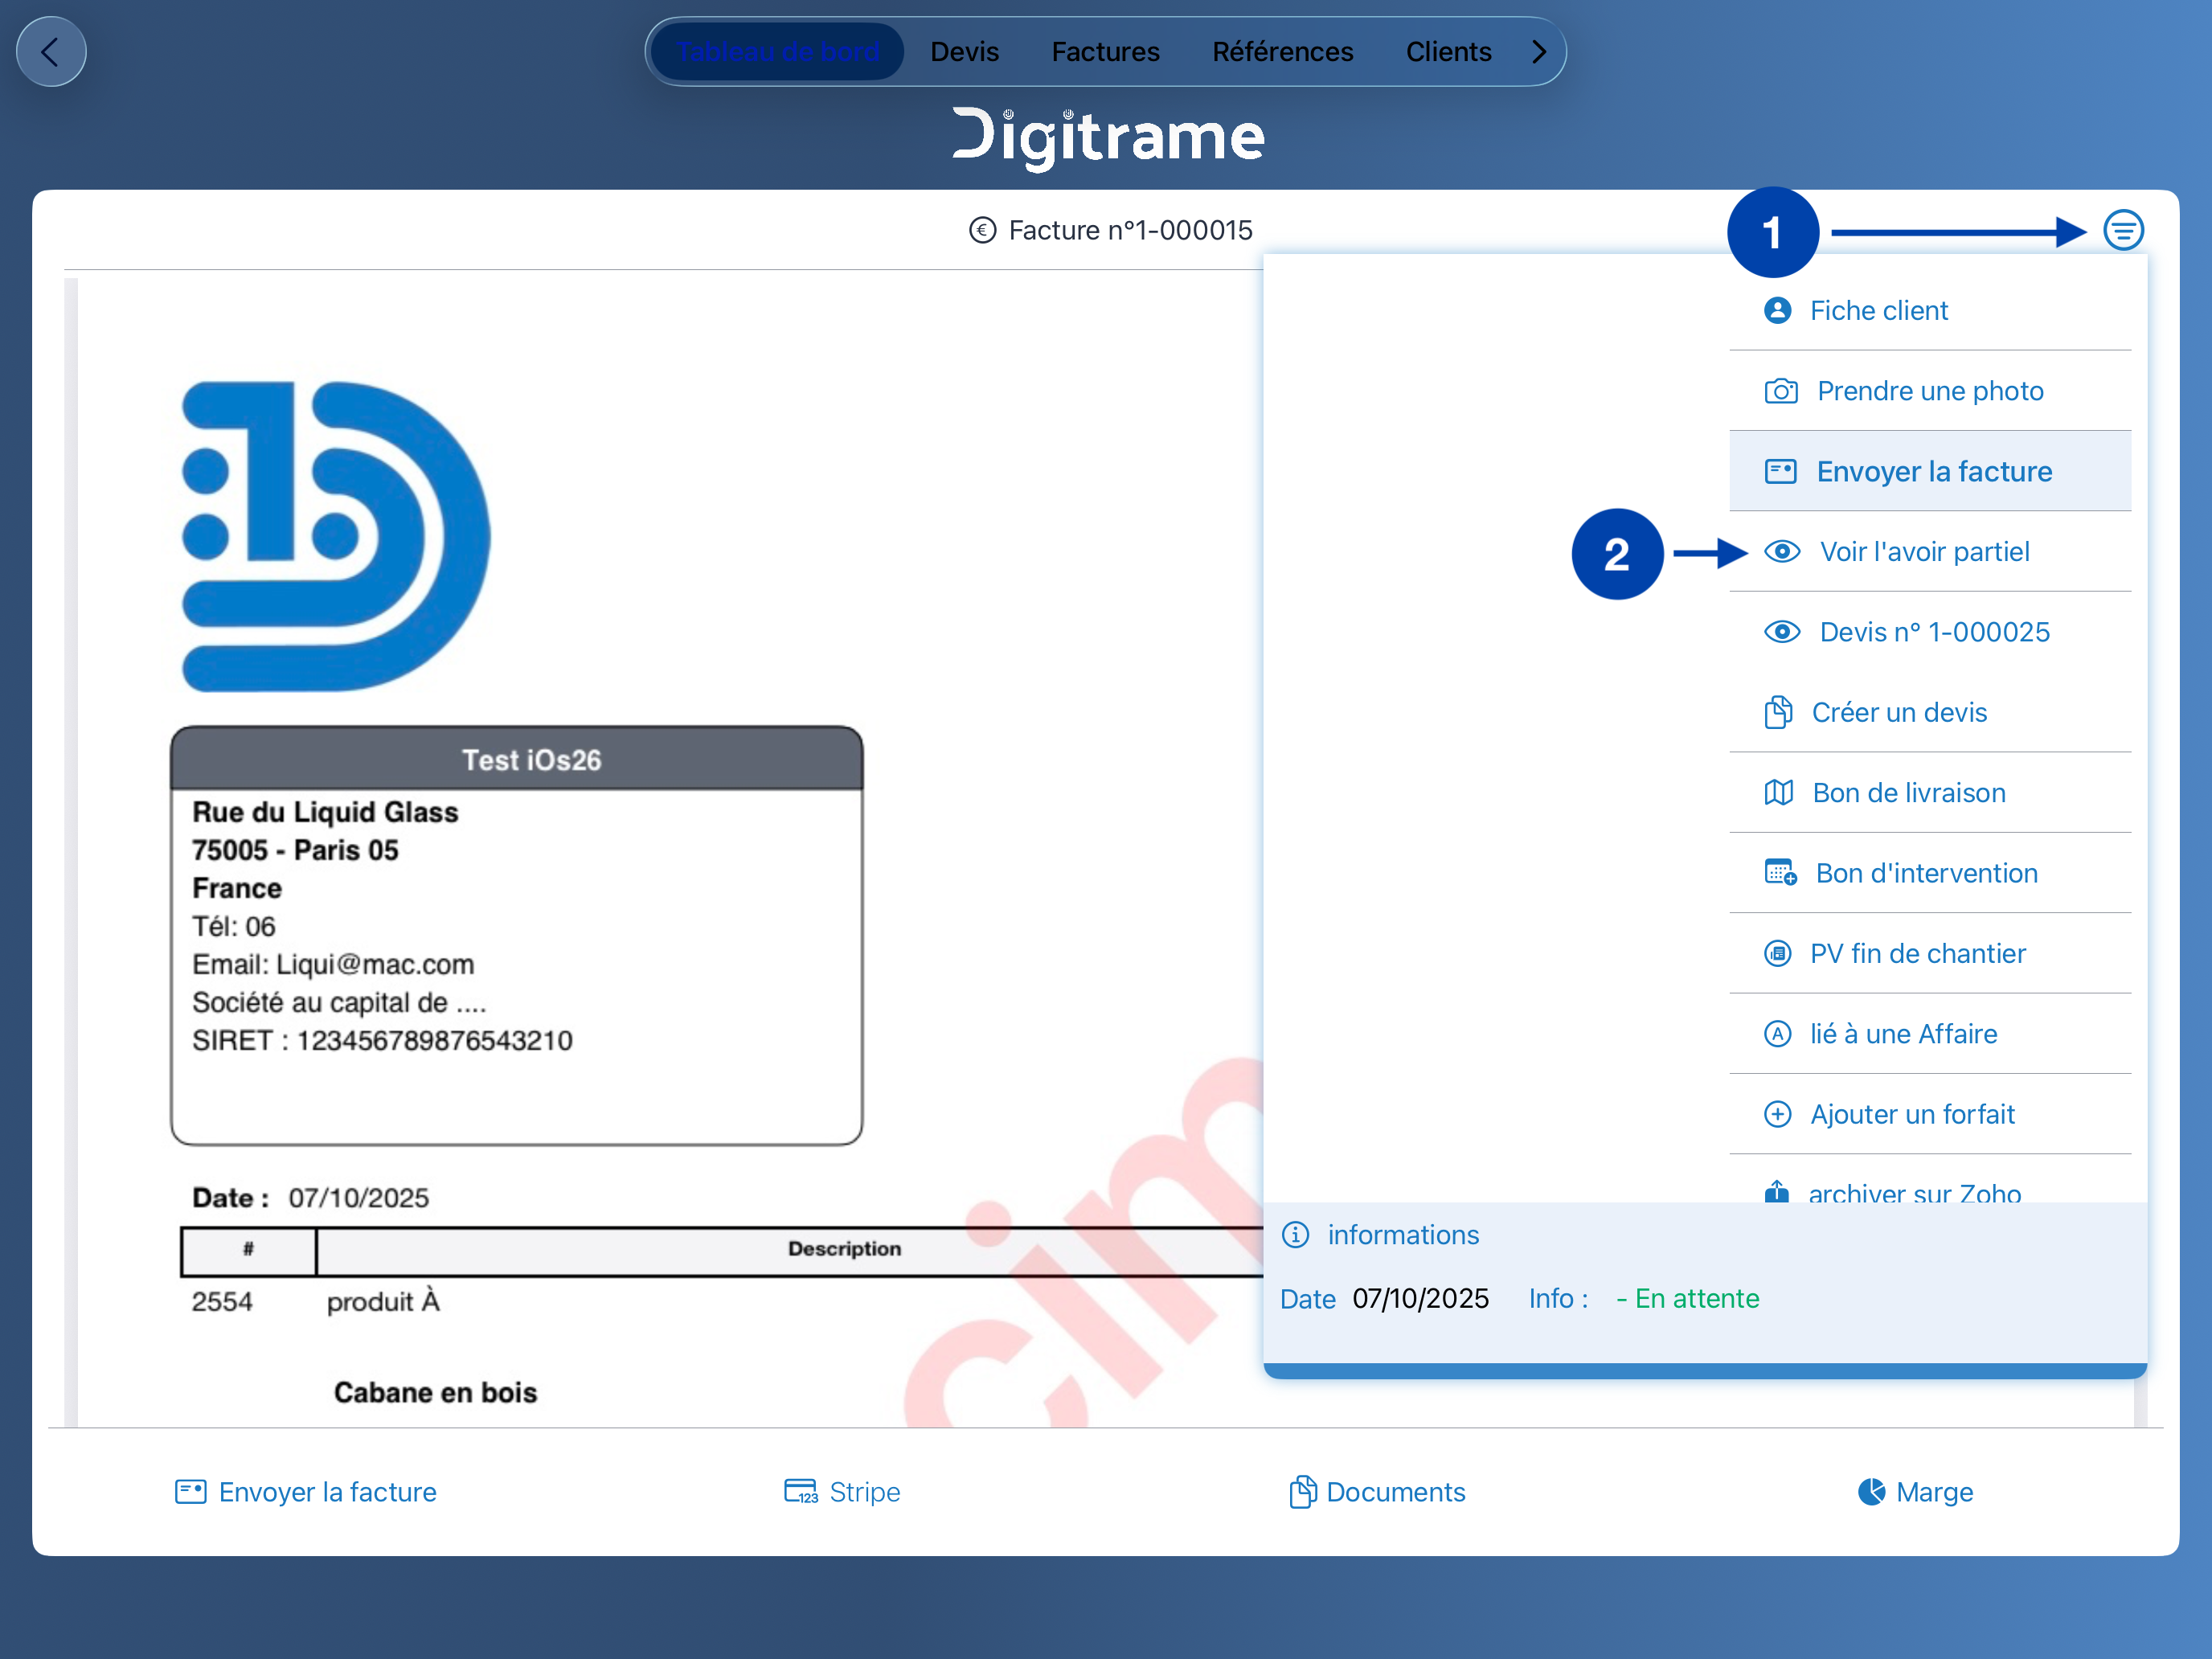The image size is (2212, 1659).
Task: Switch to the Devis tab
Action: (x=964, y=52)
